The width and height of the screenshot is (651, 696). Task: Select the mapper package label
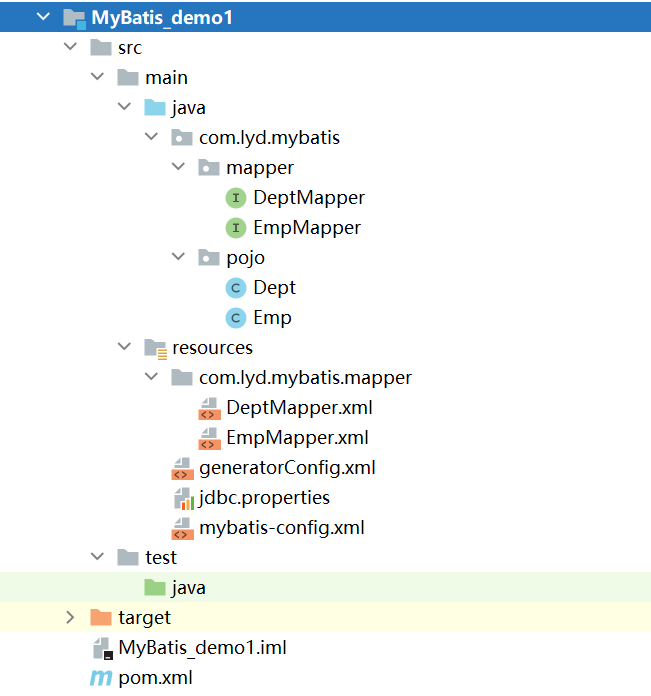[260, 169]
